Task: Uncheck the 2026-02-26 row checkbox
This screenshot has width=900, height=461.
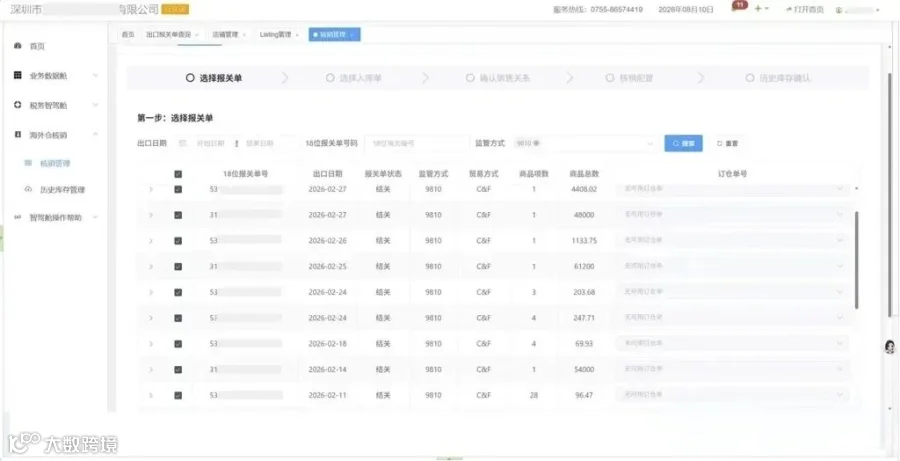Action: (178, 241)
